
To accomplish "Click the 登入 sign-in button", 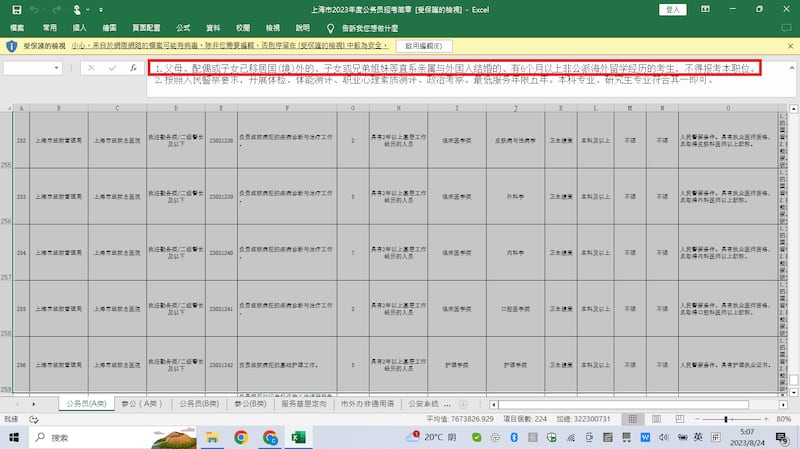I will click(x=675, y=8).
